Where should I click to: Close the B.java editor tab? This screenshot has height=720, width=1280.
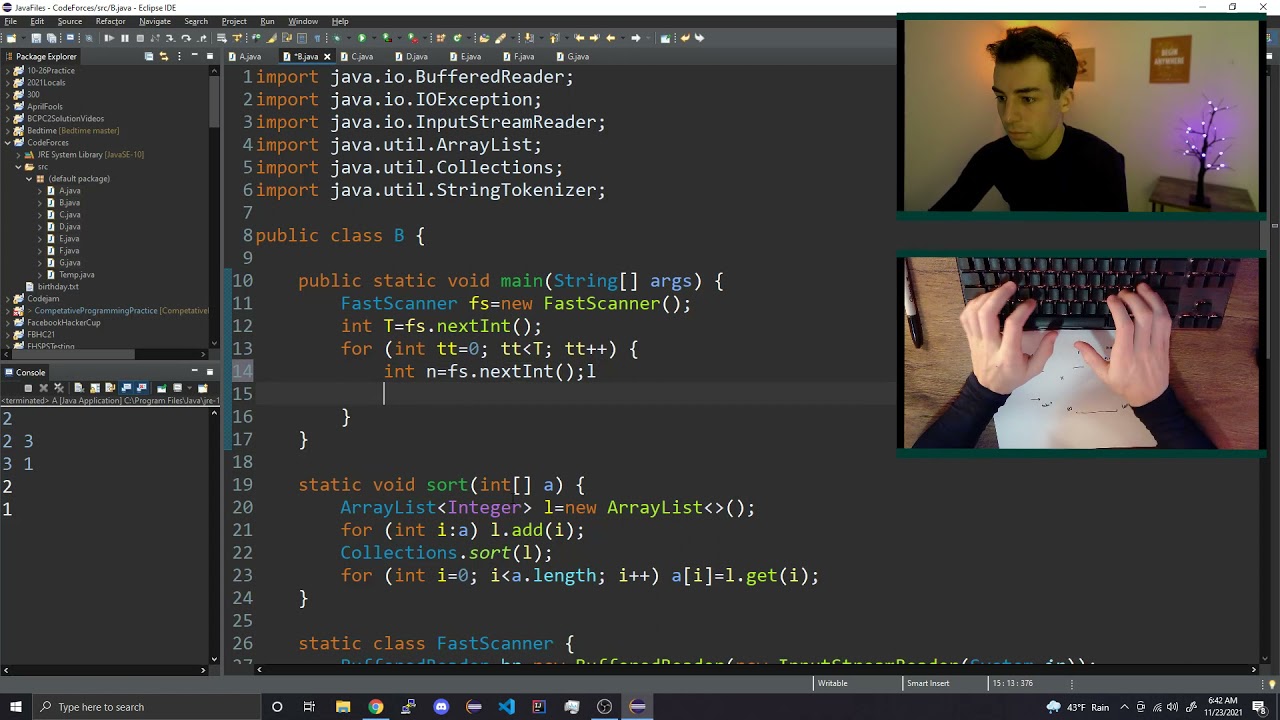click(x=327, y=57)
